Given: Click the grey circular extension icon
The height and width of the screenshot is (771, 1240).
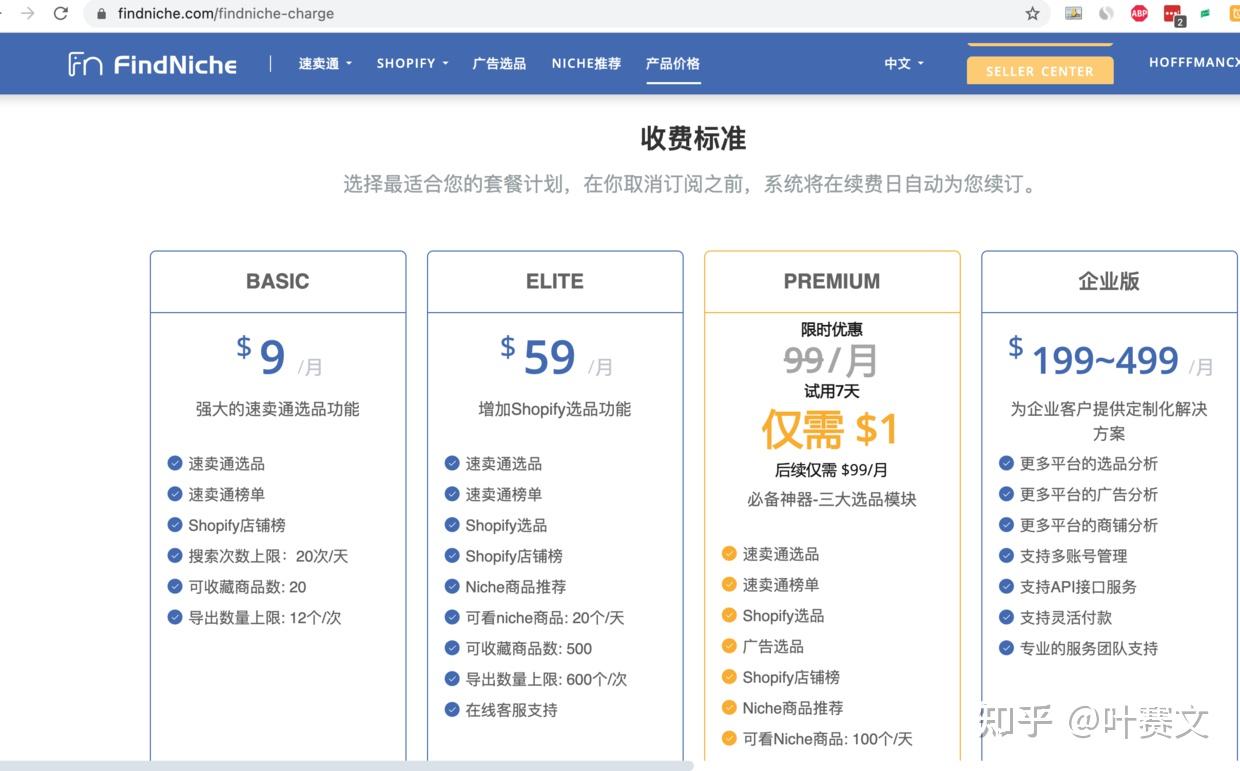Looking at the screenshot, I should coord(1105,14).
